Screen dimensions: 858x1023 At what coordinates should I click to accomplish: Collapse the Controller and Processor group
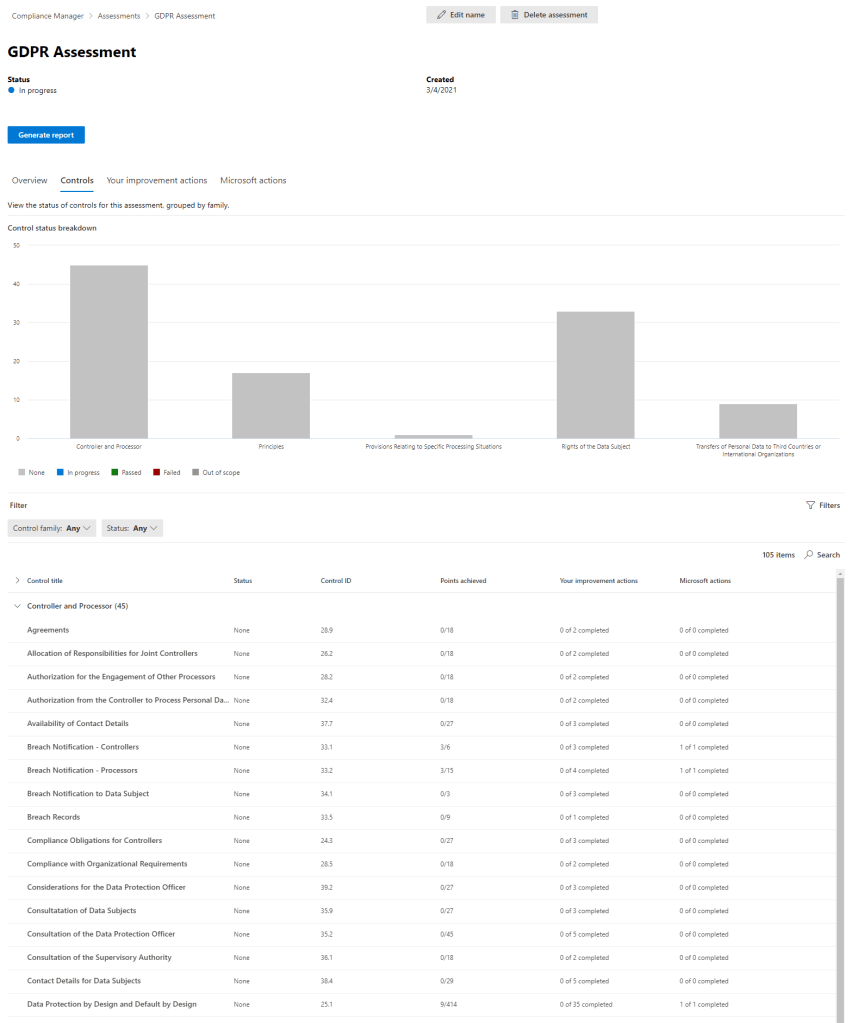(x=17, y=606)
